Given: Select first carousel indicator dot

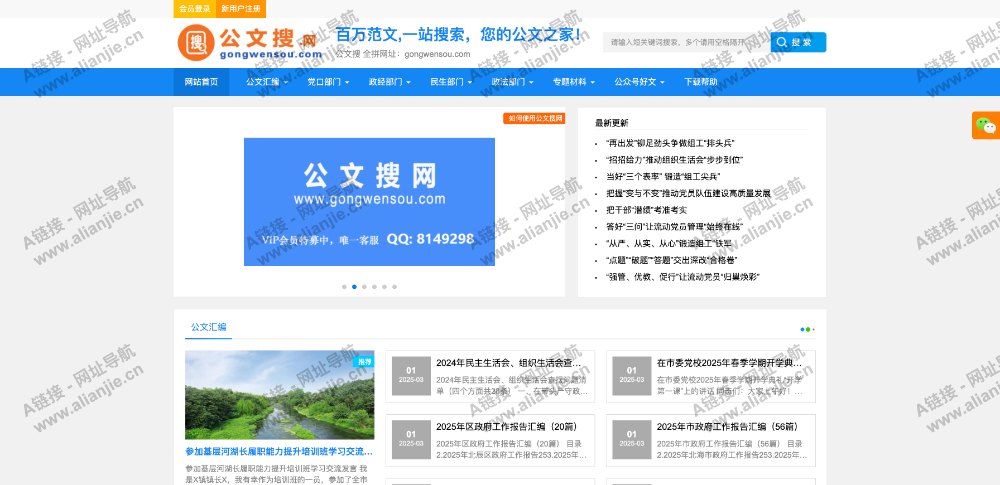Looking at the screenshot, I should 344,287.
